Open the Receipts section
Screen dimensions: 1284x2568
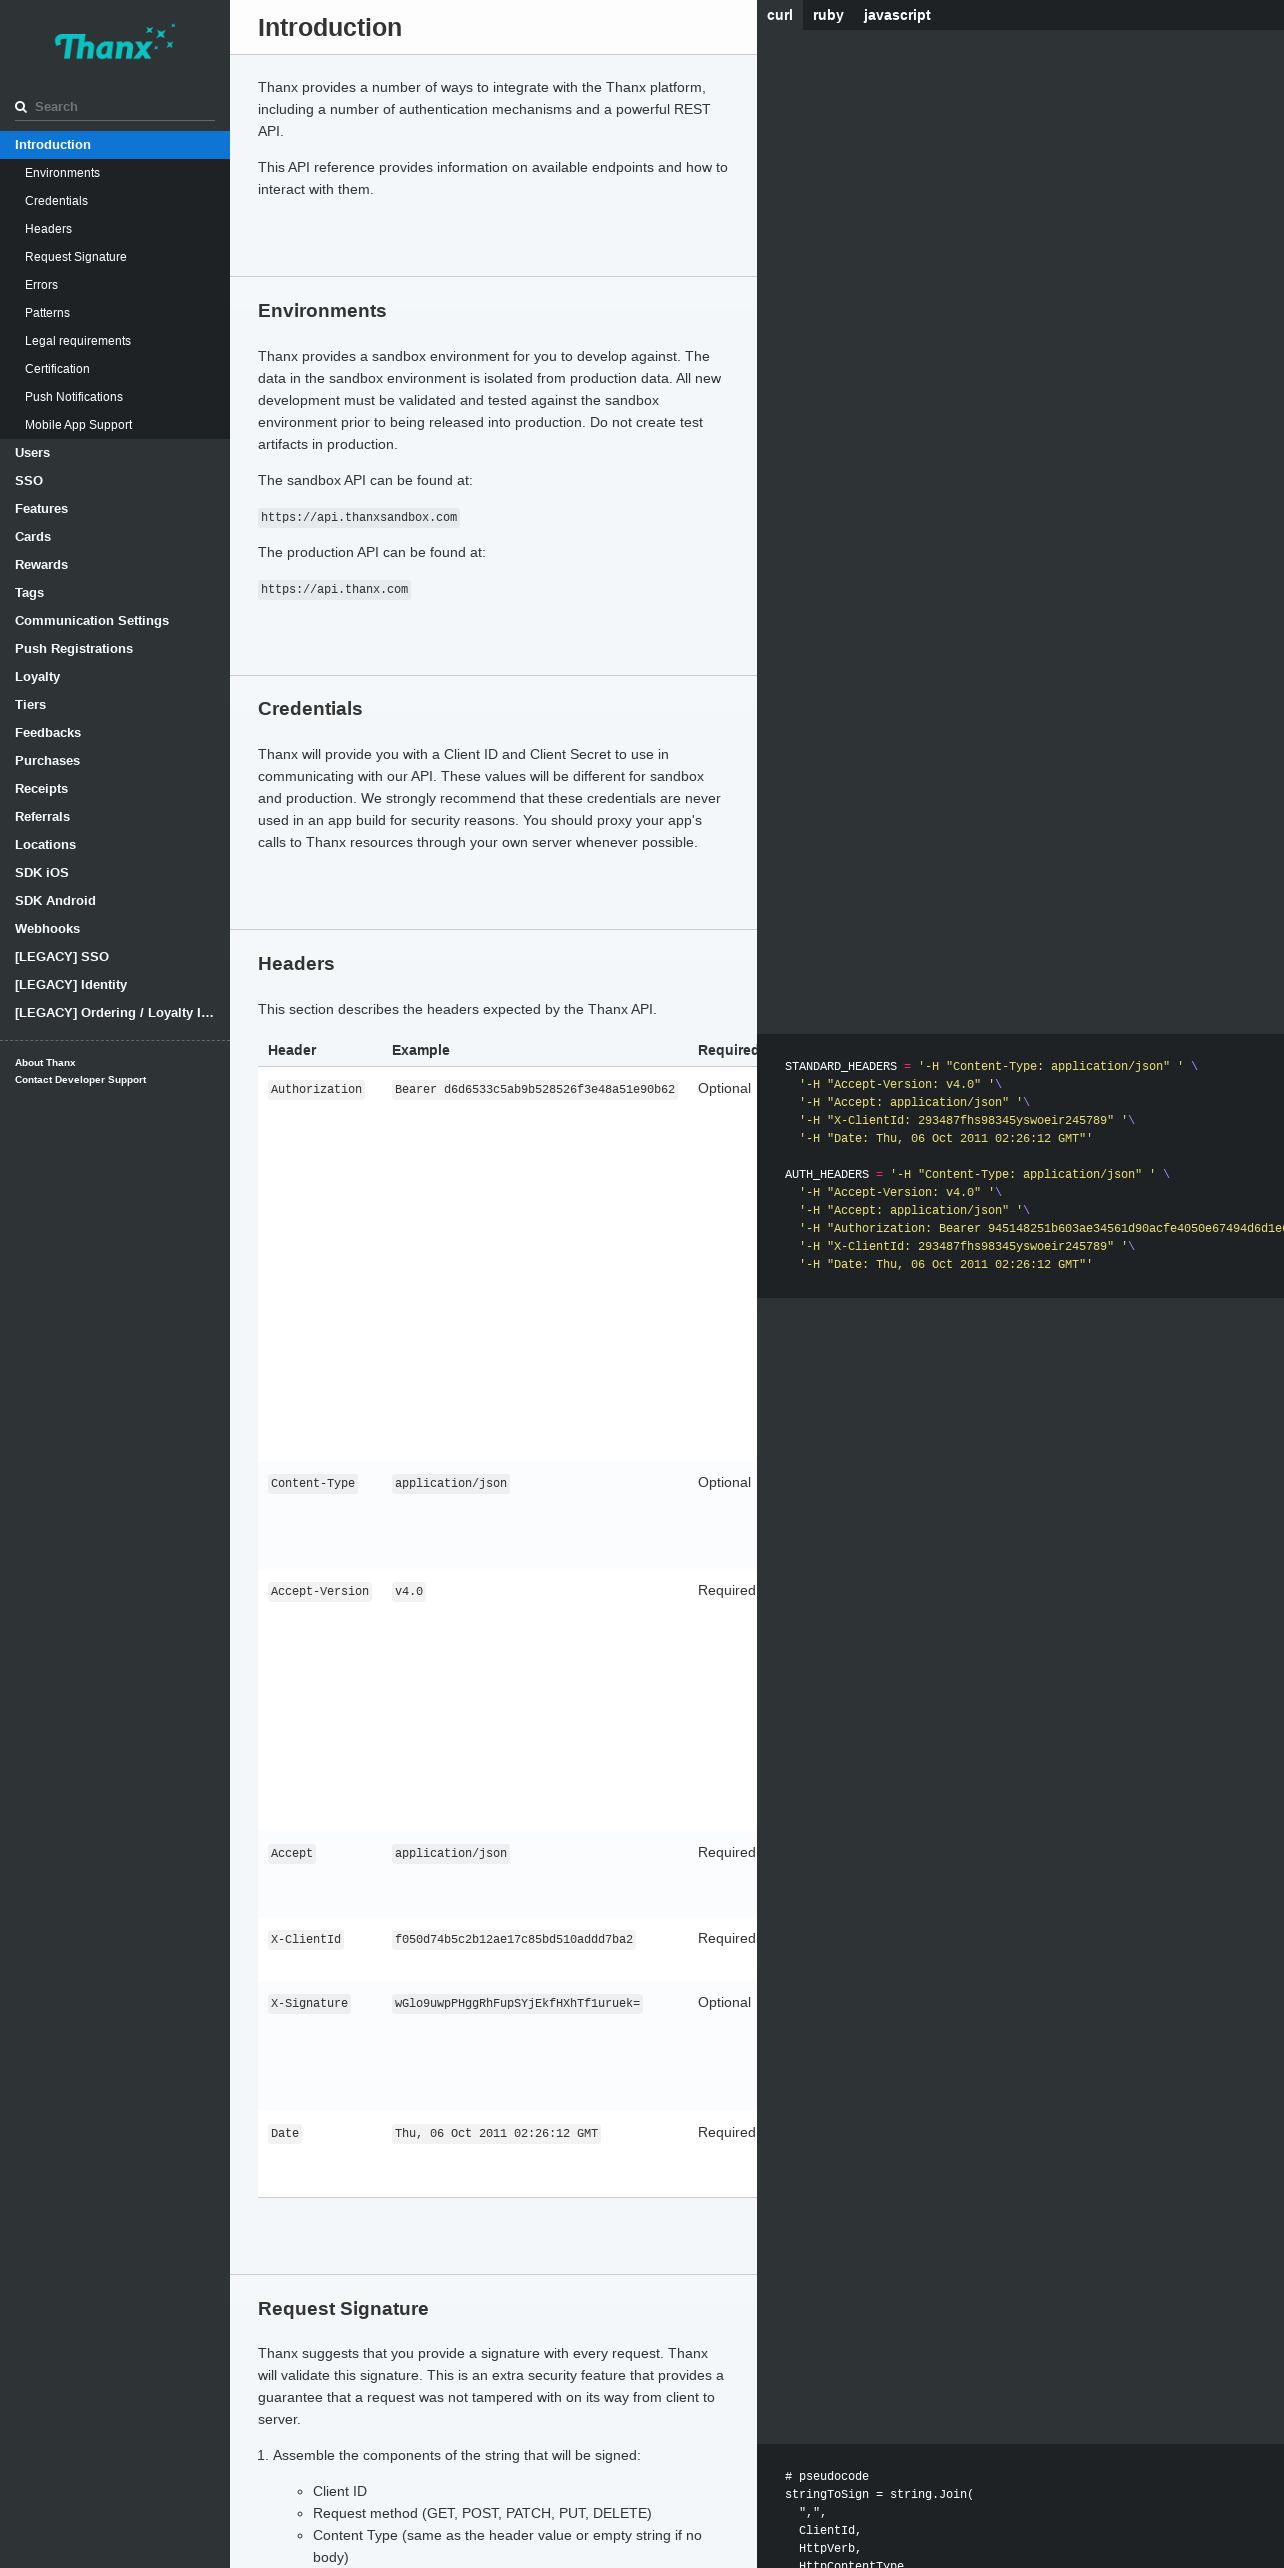pos(115,789)
